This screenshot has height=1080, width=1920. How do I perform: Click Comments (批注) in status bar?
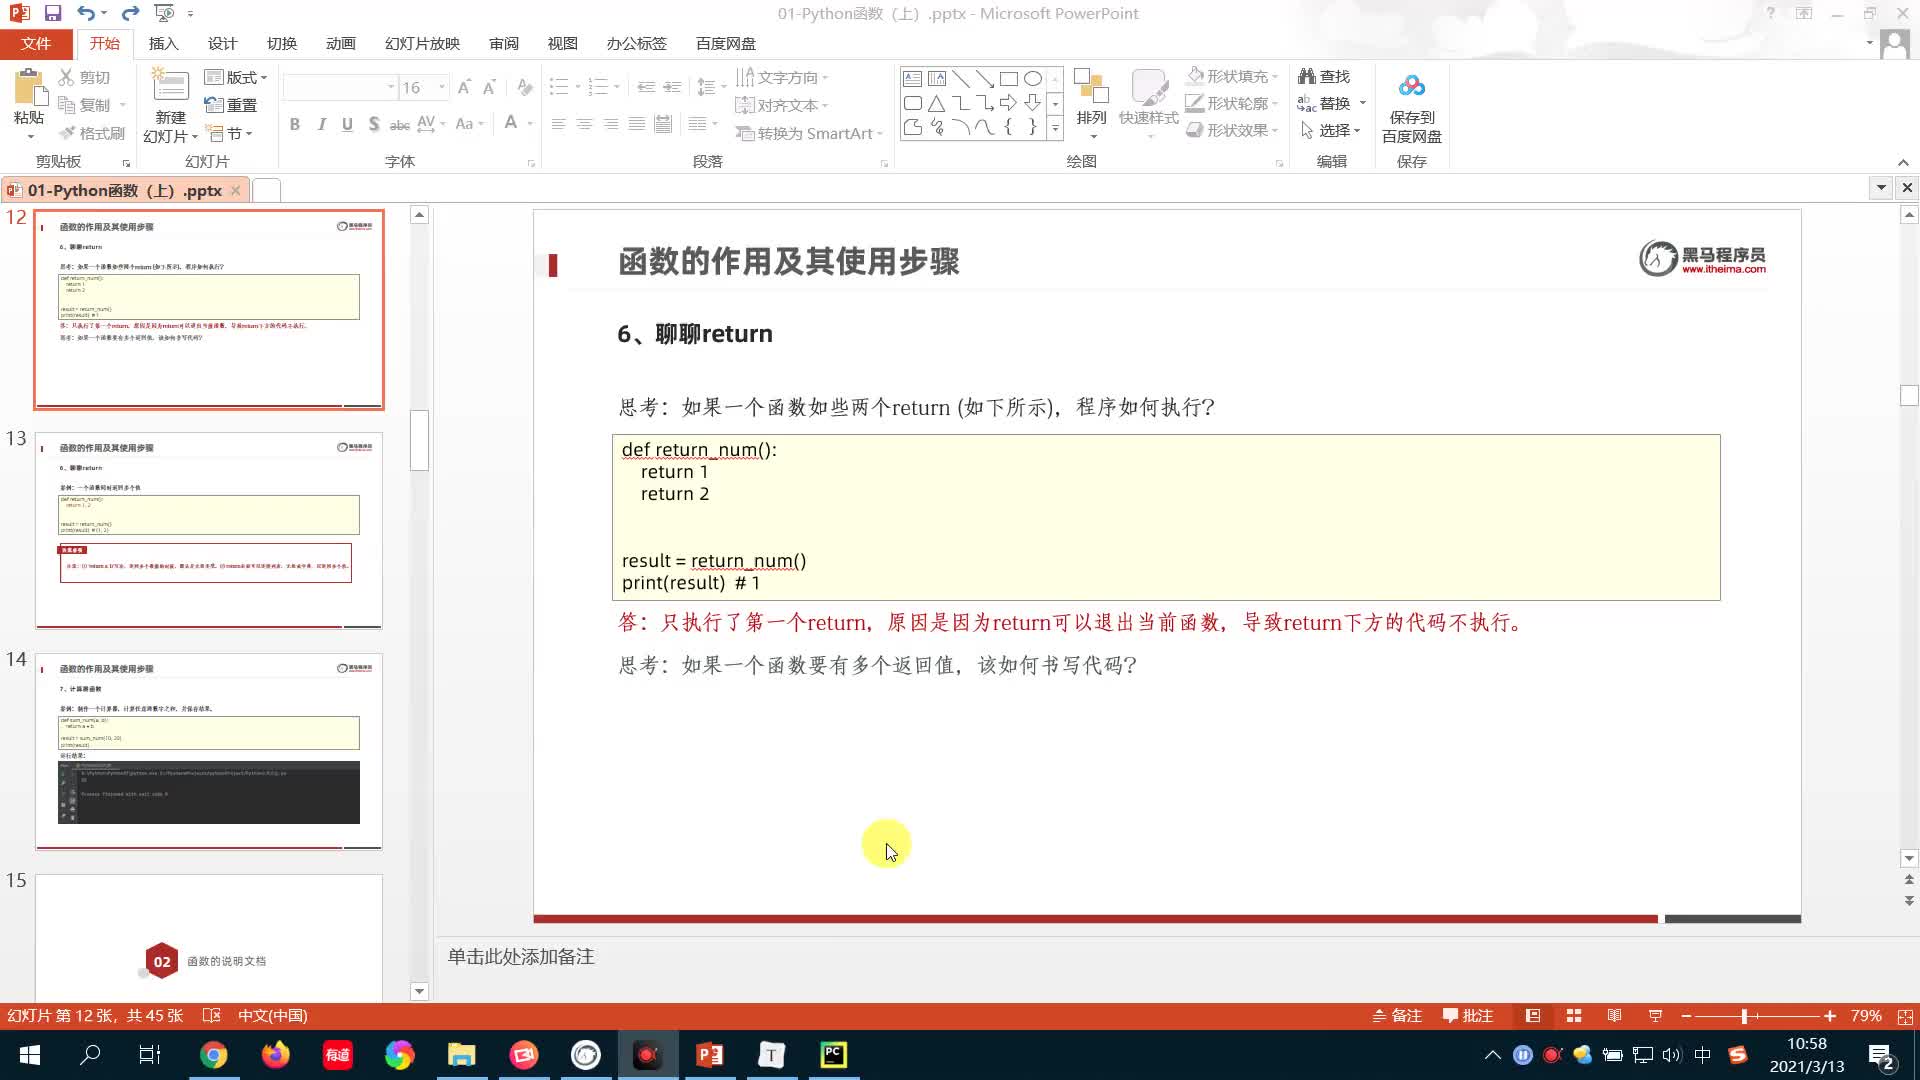(1468, 1015)
